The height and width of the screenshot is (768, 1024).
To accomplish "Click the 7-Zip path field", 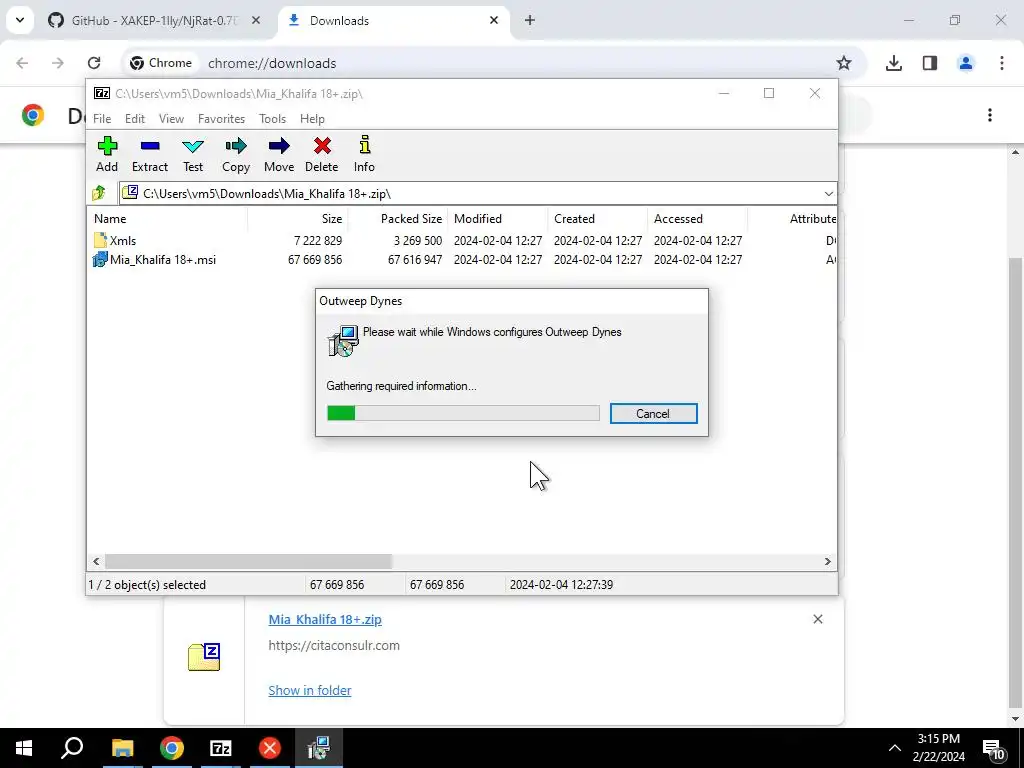I will (x=477, y=193).
